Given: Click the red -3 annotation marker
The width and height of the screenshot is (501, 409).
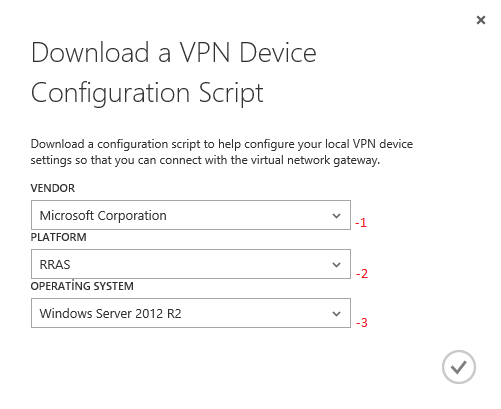Looking at the screenshot, I should (362, 323).
